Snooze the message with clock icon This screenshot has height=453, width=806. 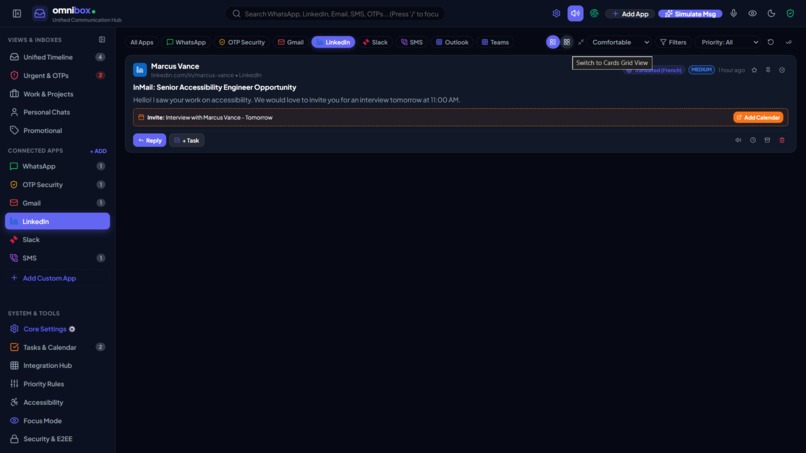(753, 140)
